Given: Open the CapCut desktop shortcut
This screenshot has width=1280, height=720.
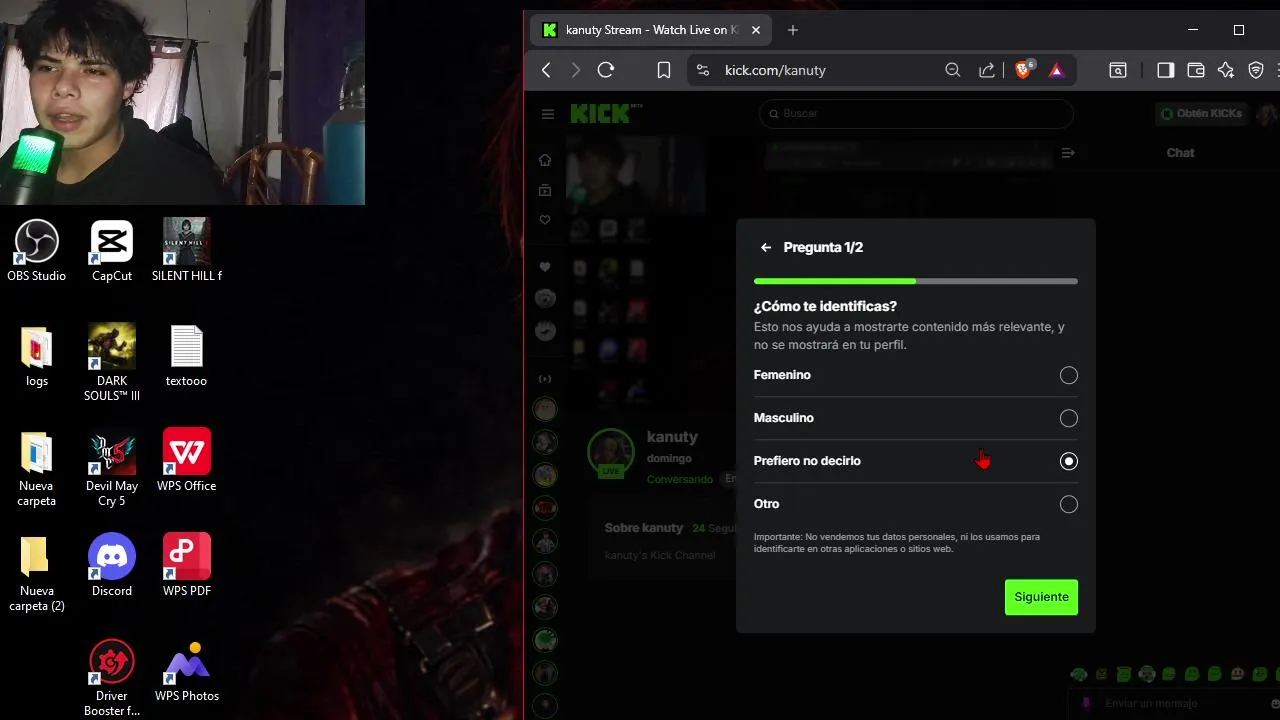Looking at the screenshot, I should (x=112, y=250).
